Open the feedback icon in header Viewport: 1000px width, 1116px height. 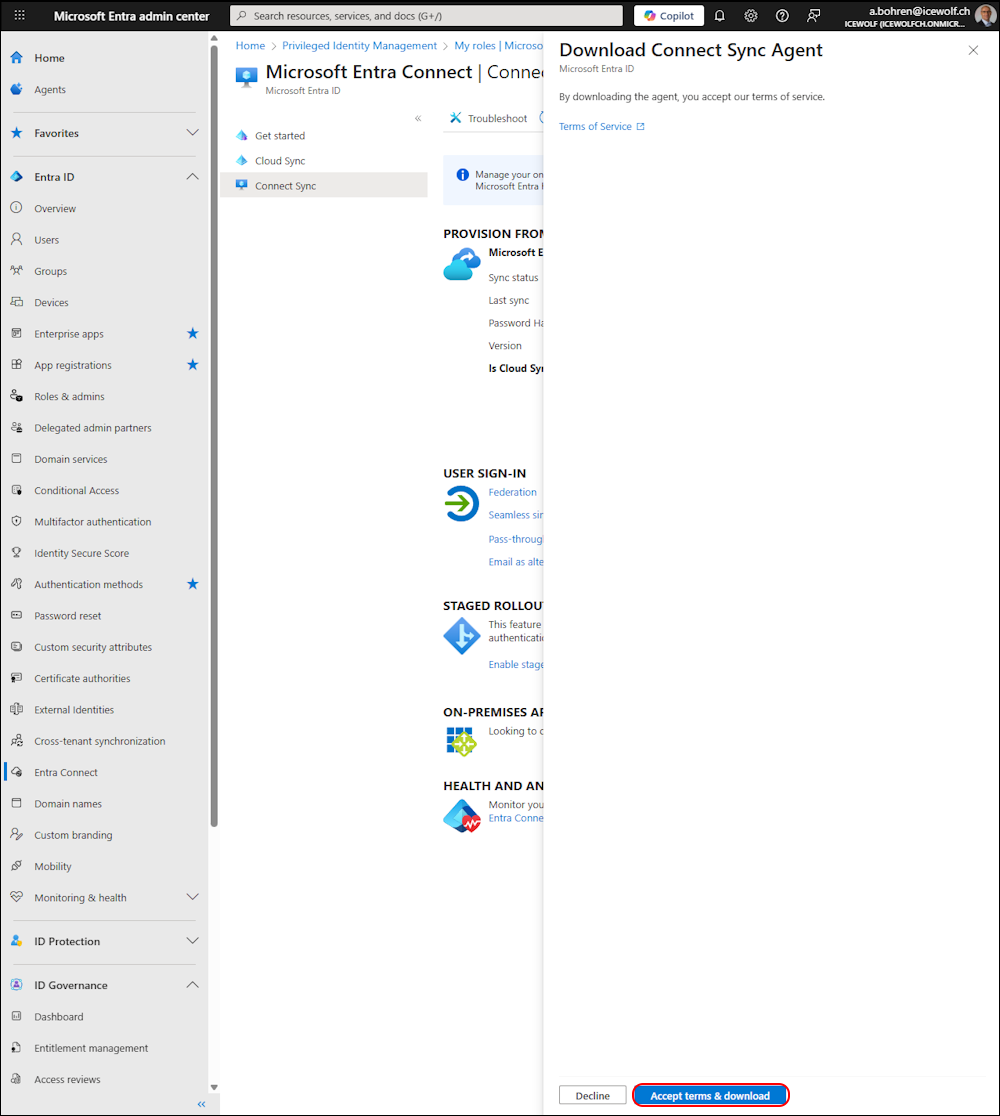pyautogui.click(x=814, y=16)
